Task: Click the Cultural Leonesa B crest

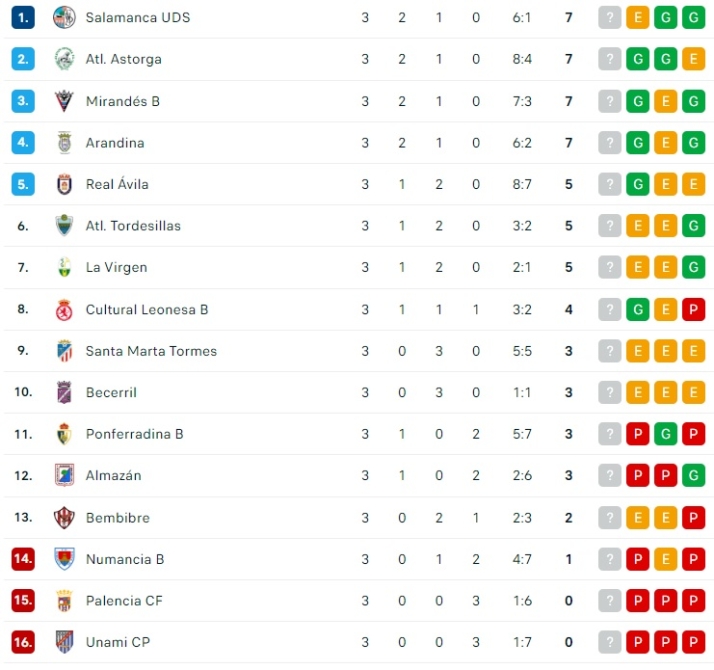Action: point(64,309)
